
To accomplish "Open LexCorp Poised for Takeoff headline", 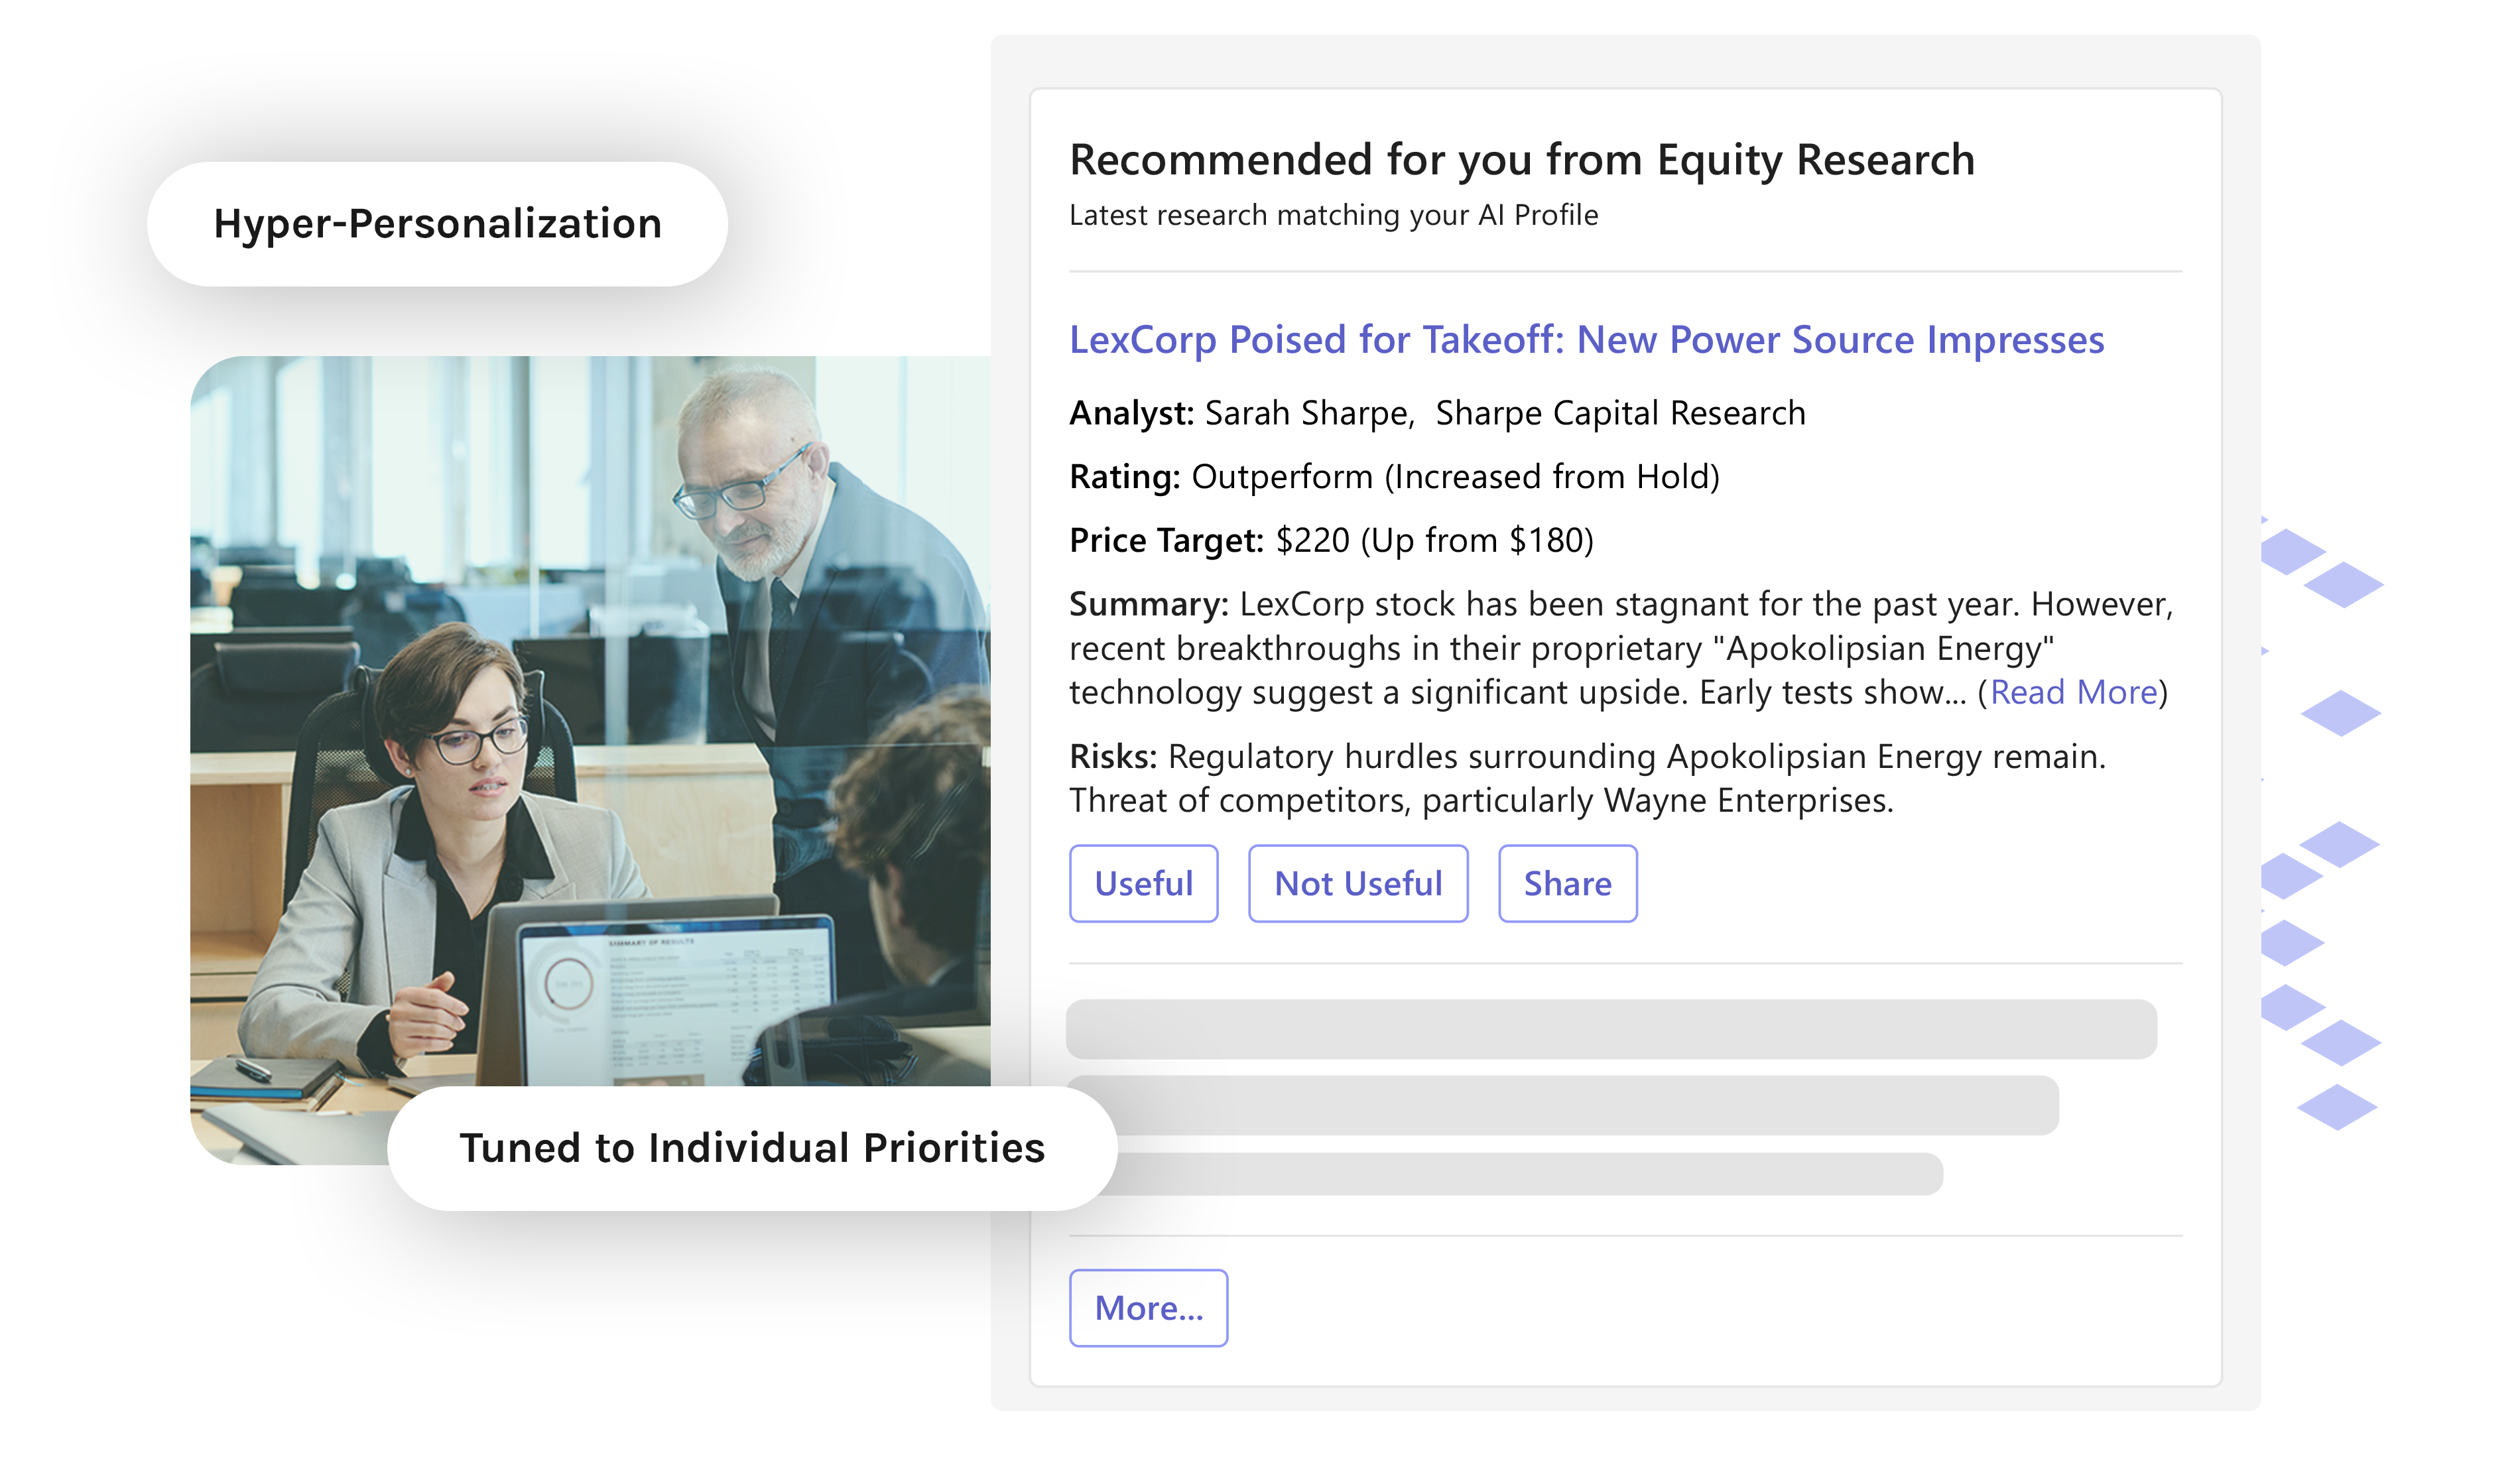I will click(1586, 340).
